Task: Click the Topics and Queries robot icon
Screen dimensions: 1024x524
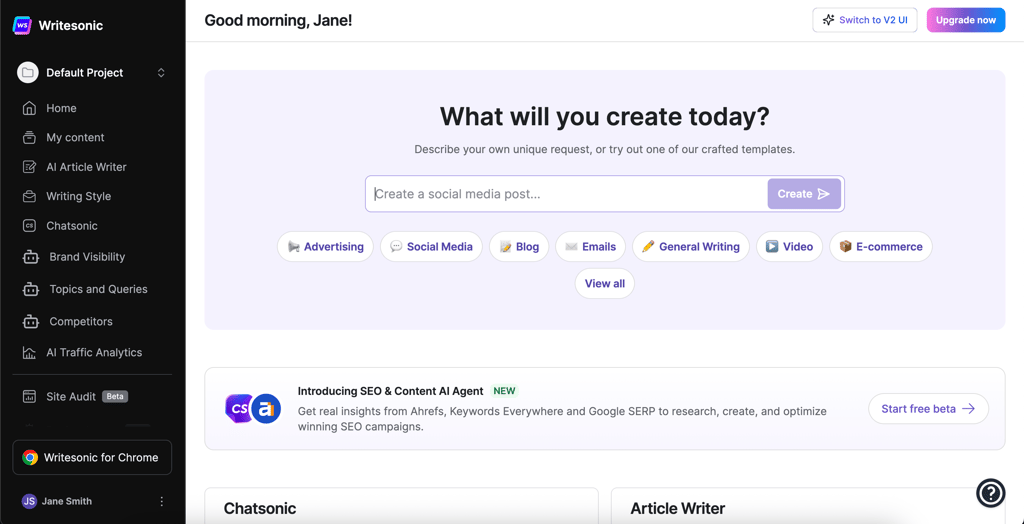Action: tap(30, 289)
